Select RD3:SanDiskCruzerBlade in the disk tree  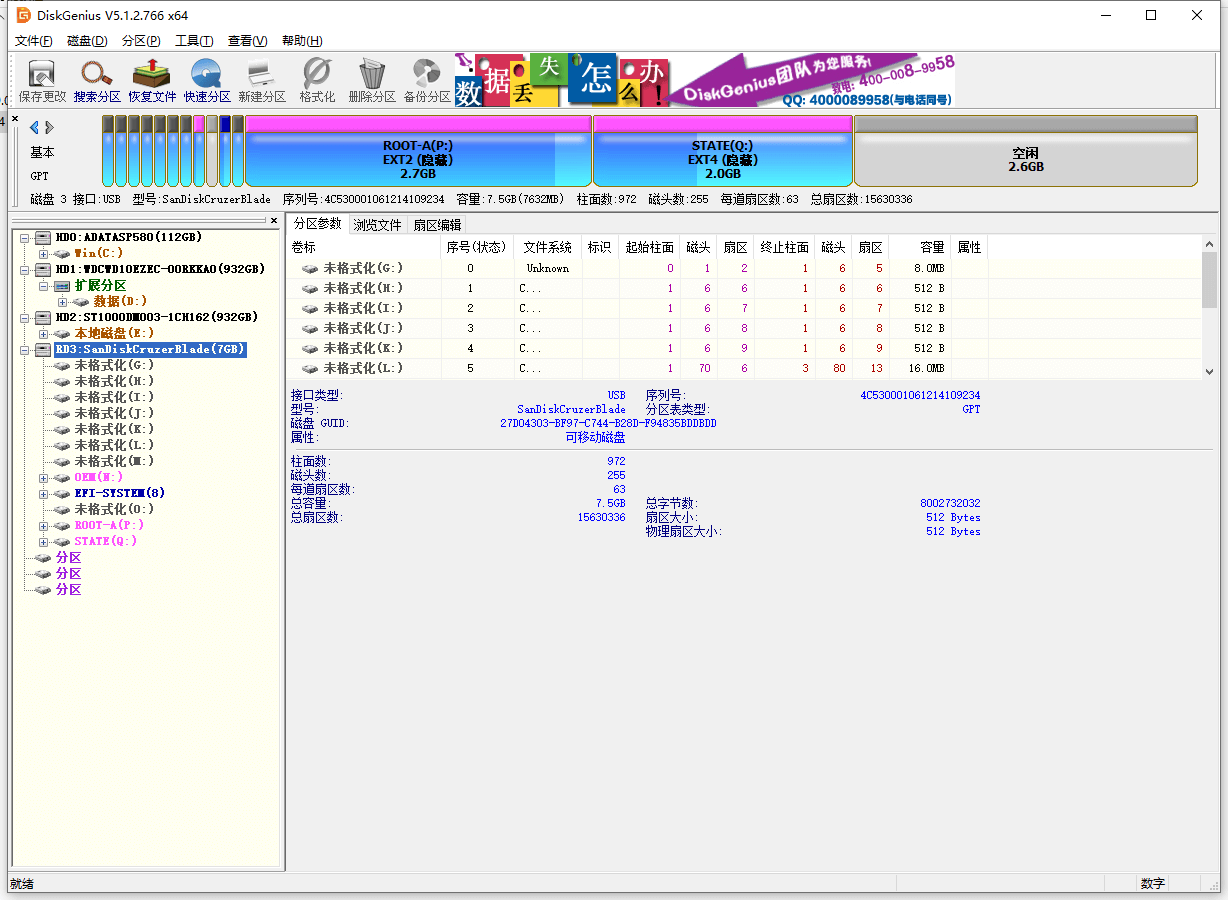click(149, 350)
